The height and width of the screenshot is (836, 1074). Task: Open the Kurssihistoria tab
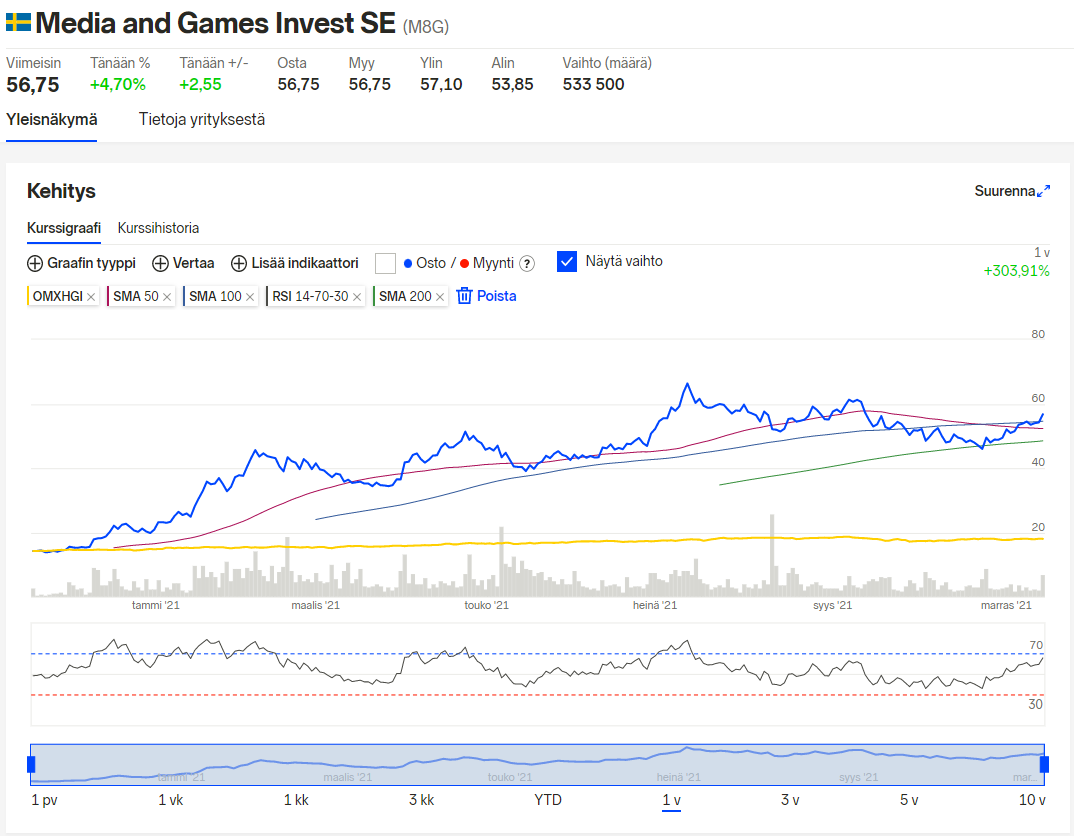pyautogui.click(x=158, y=228)
